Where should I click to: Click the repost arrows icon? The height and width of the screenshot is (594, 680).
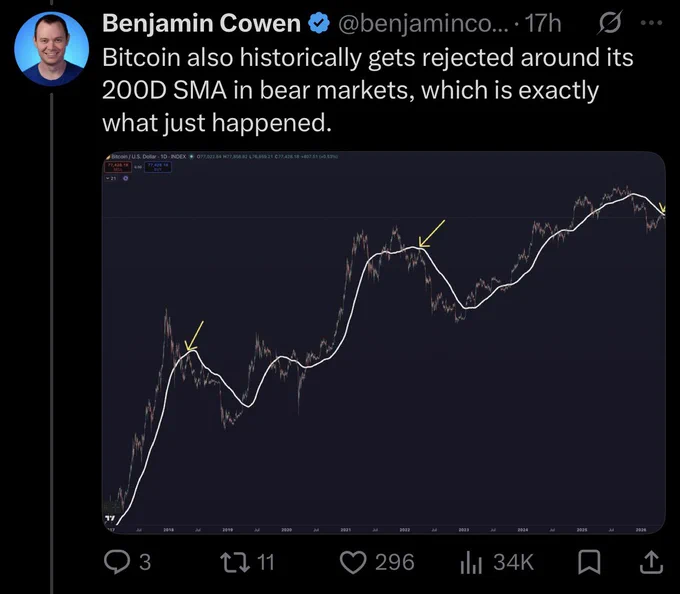point(235,561)
